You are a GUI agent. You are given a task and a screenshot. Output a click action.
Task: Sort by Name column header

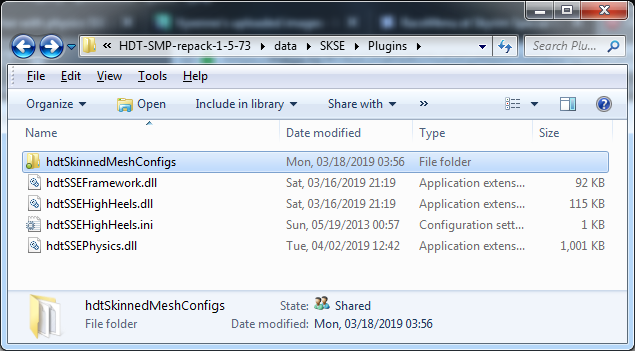tap(41, 133)
